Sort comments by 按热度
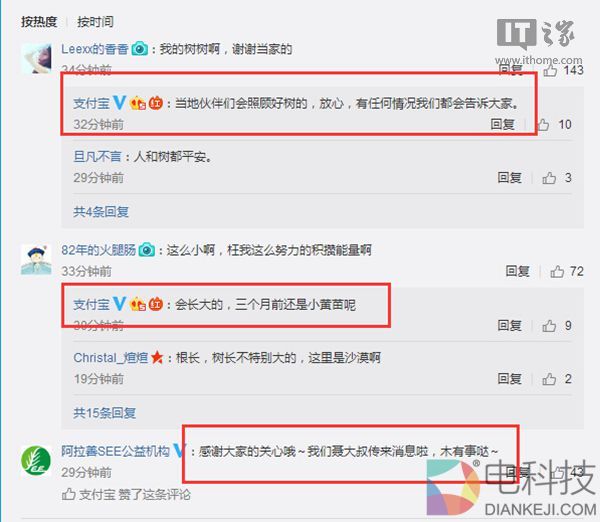The image size is (600, 522). click(x=39, y=22)
